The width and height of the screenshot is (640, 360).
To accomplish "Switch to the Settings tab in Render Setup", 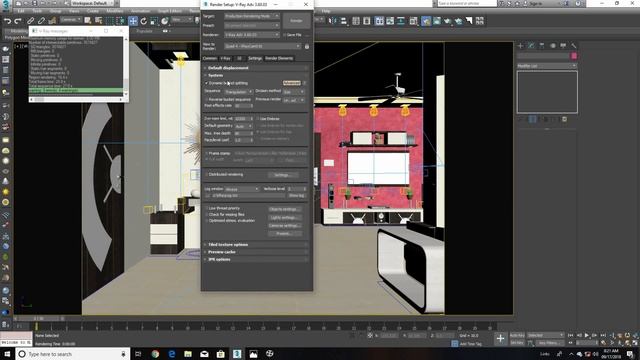I will click(x=255, y=58).
